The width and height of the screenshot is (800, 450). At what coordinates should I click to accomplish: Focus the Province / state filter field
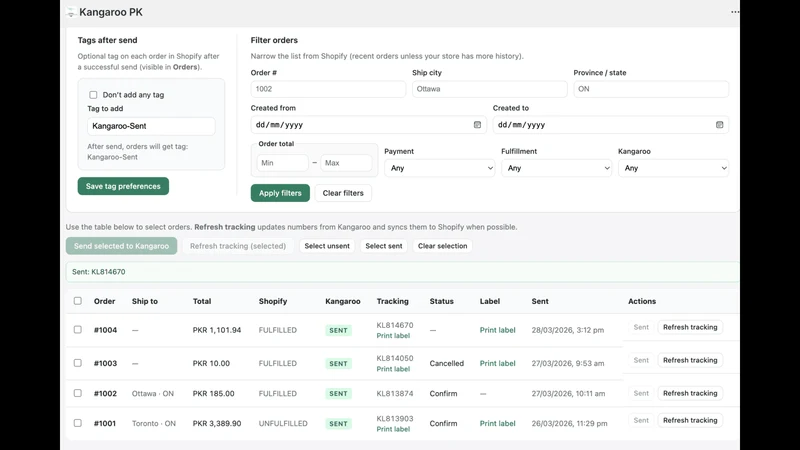[x=651, y=89]
